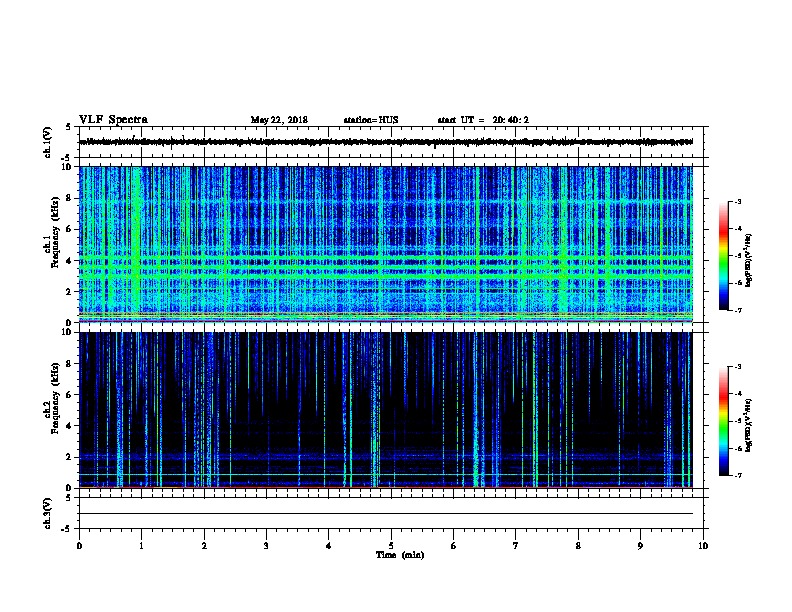Click the "7" tick on the time axis
This screenshot has height=612, width=792.
[516, 546]
